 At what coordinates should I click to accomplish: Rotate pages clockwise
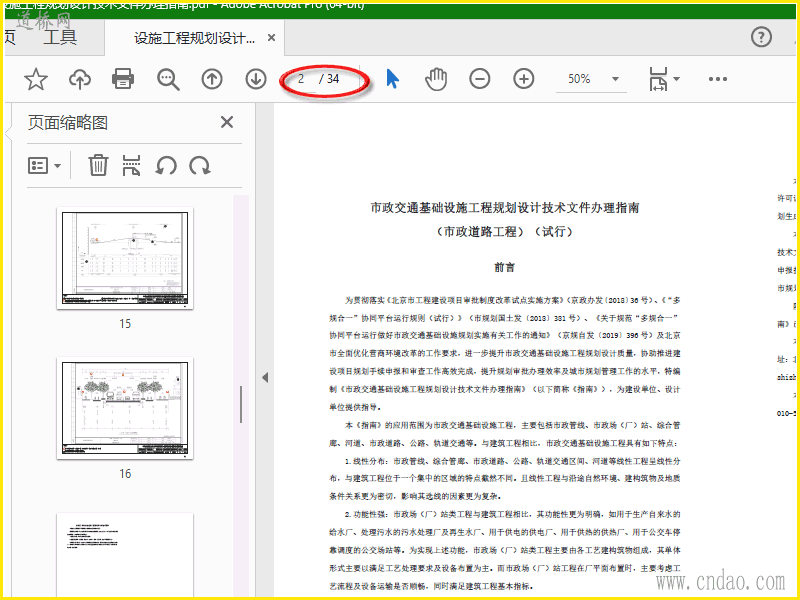199,165
